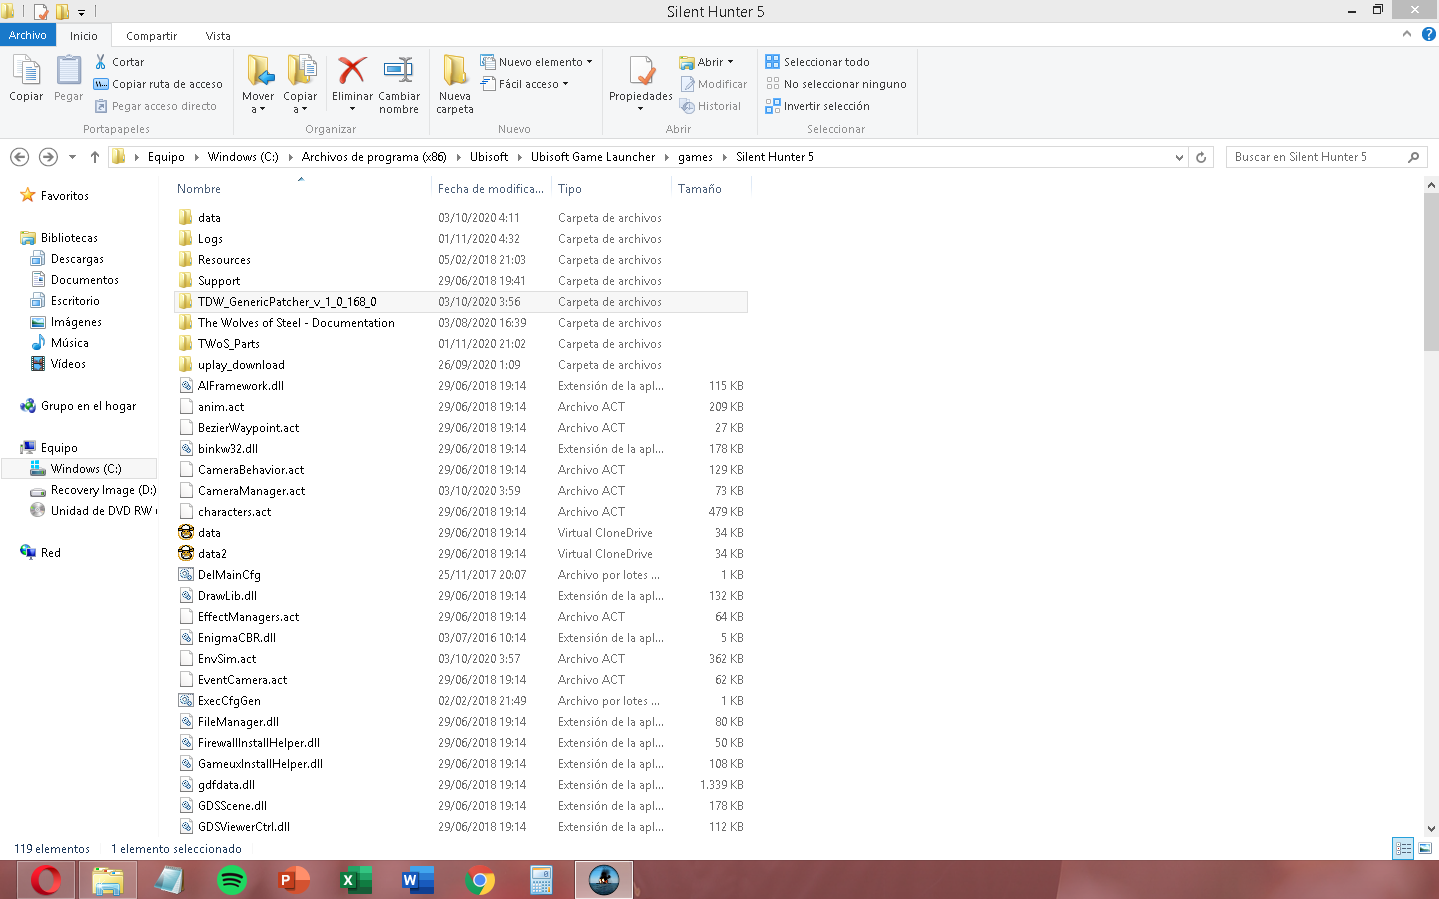Select the TWoS_Parts folder
The image size is (1439, 899).
click(460, 344)
